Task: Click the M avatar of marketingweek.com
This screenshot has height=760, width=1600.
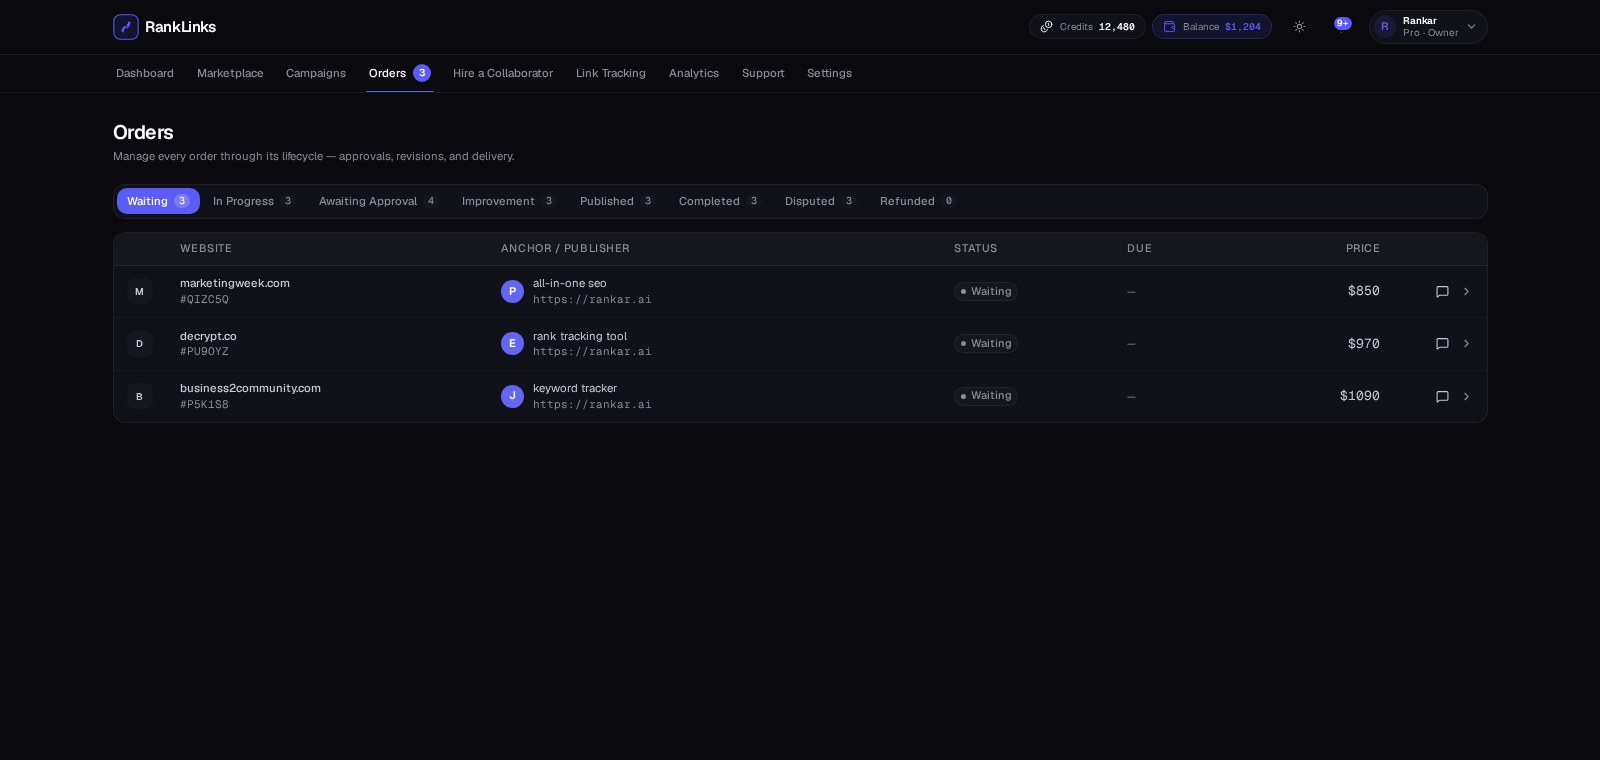Action: pos(139,292)
